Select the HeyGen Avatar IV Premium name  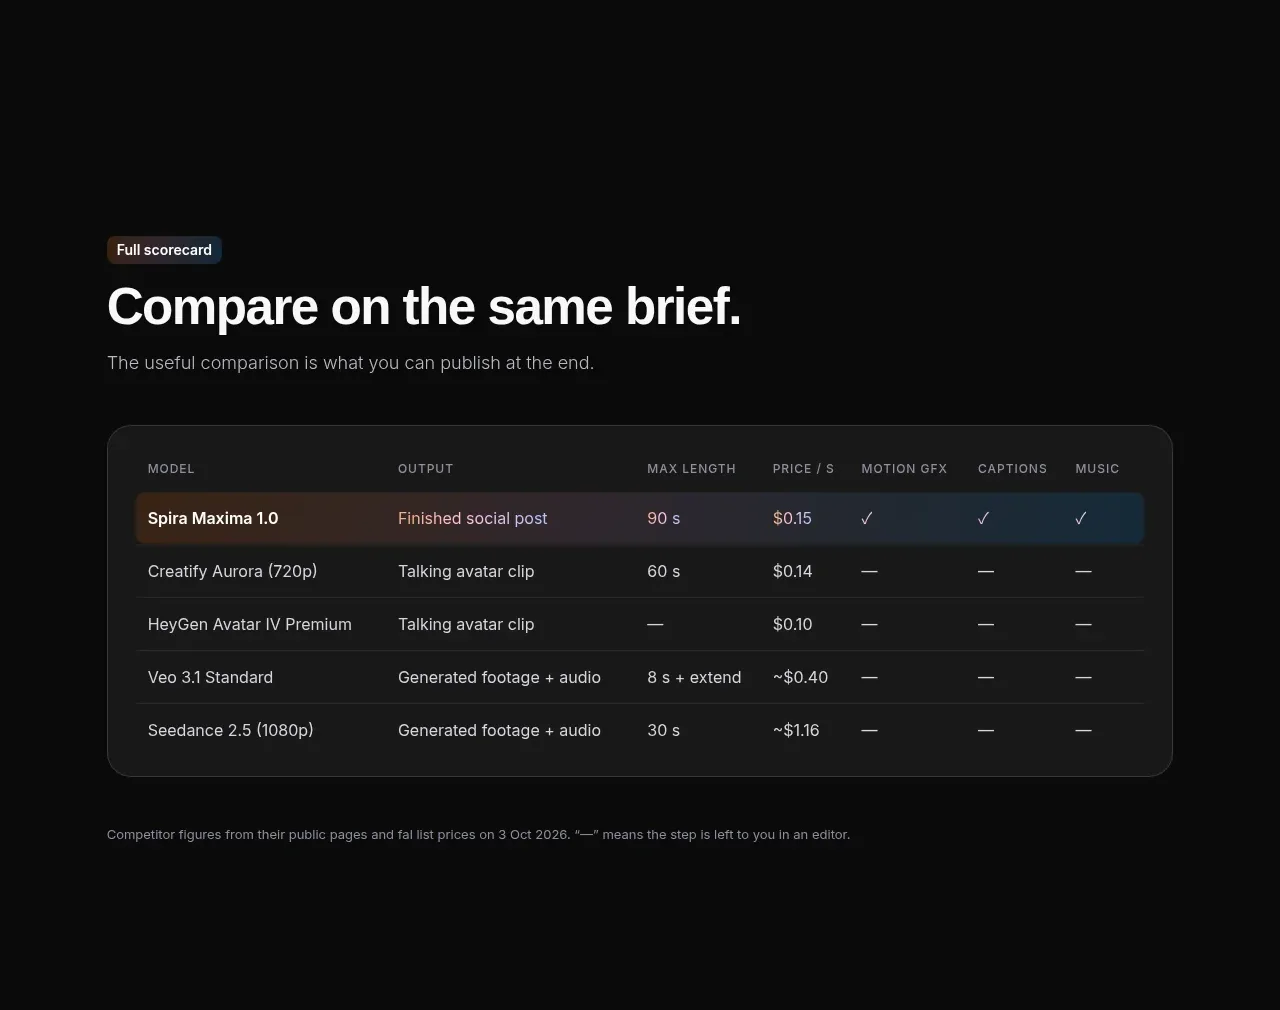point(250,624)
